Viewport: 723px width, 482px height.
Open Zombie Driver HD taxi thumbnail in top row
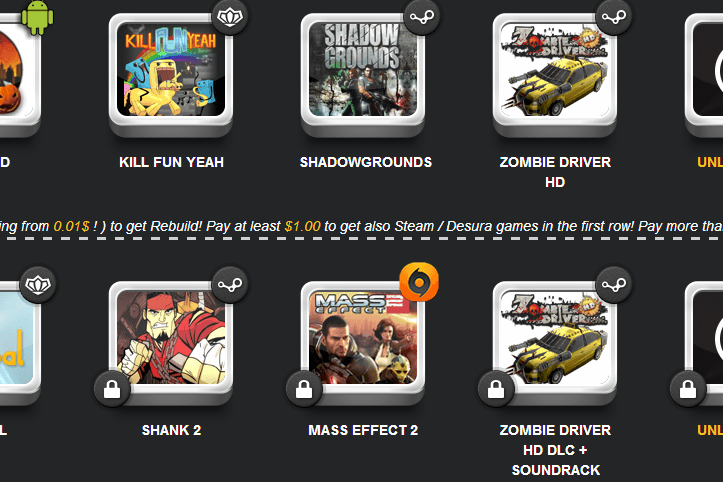(x=555, y=69)
